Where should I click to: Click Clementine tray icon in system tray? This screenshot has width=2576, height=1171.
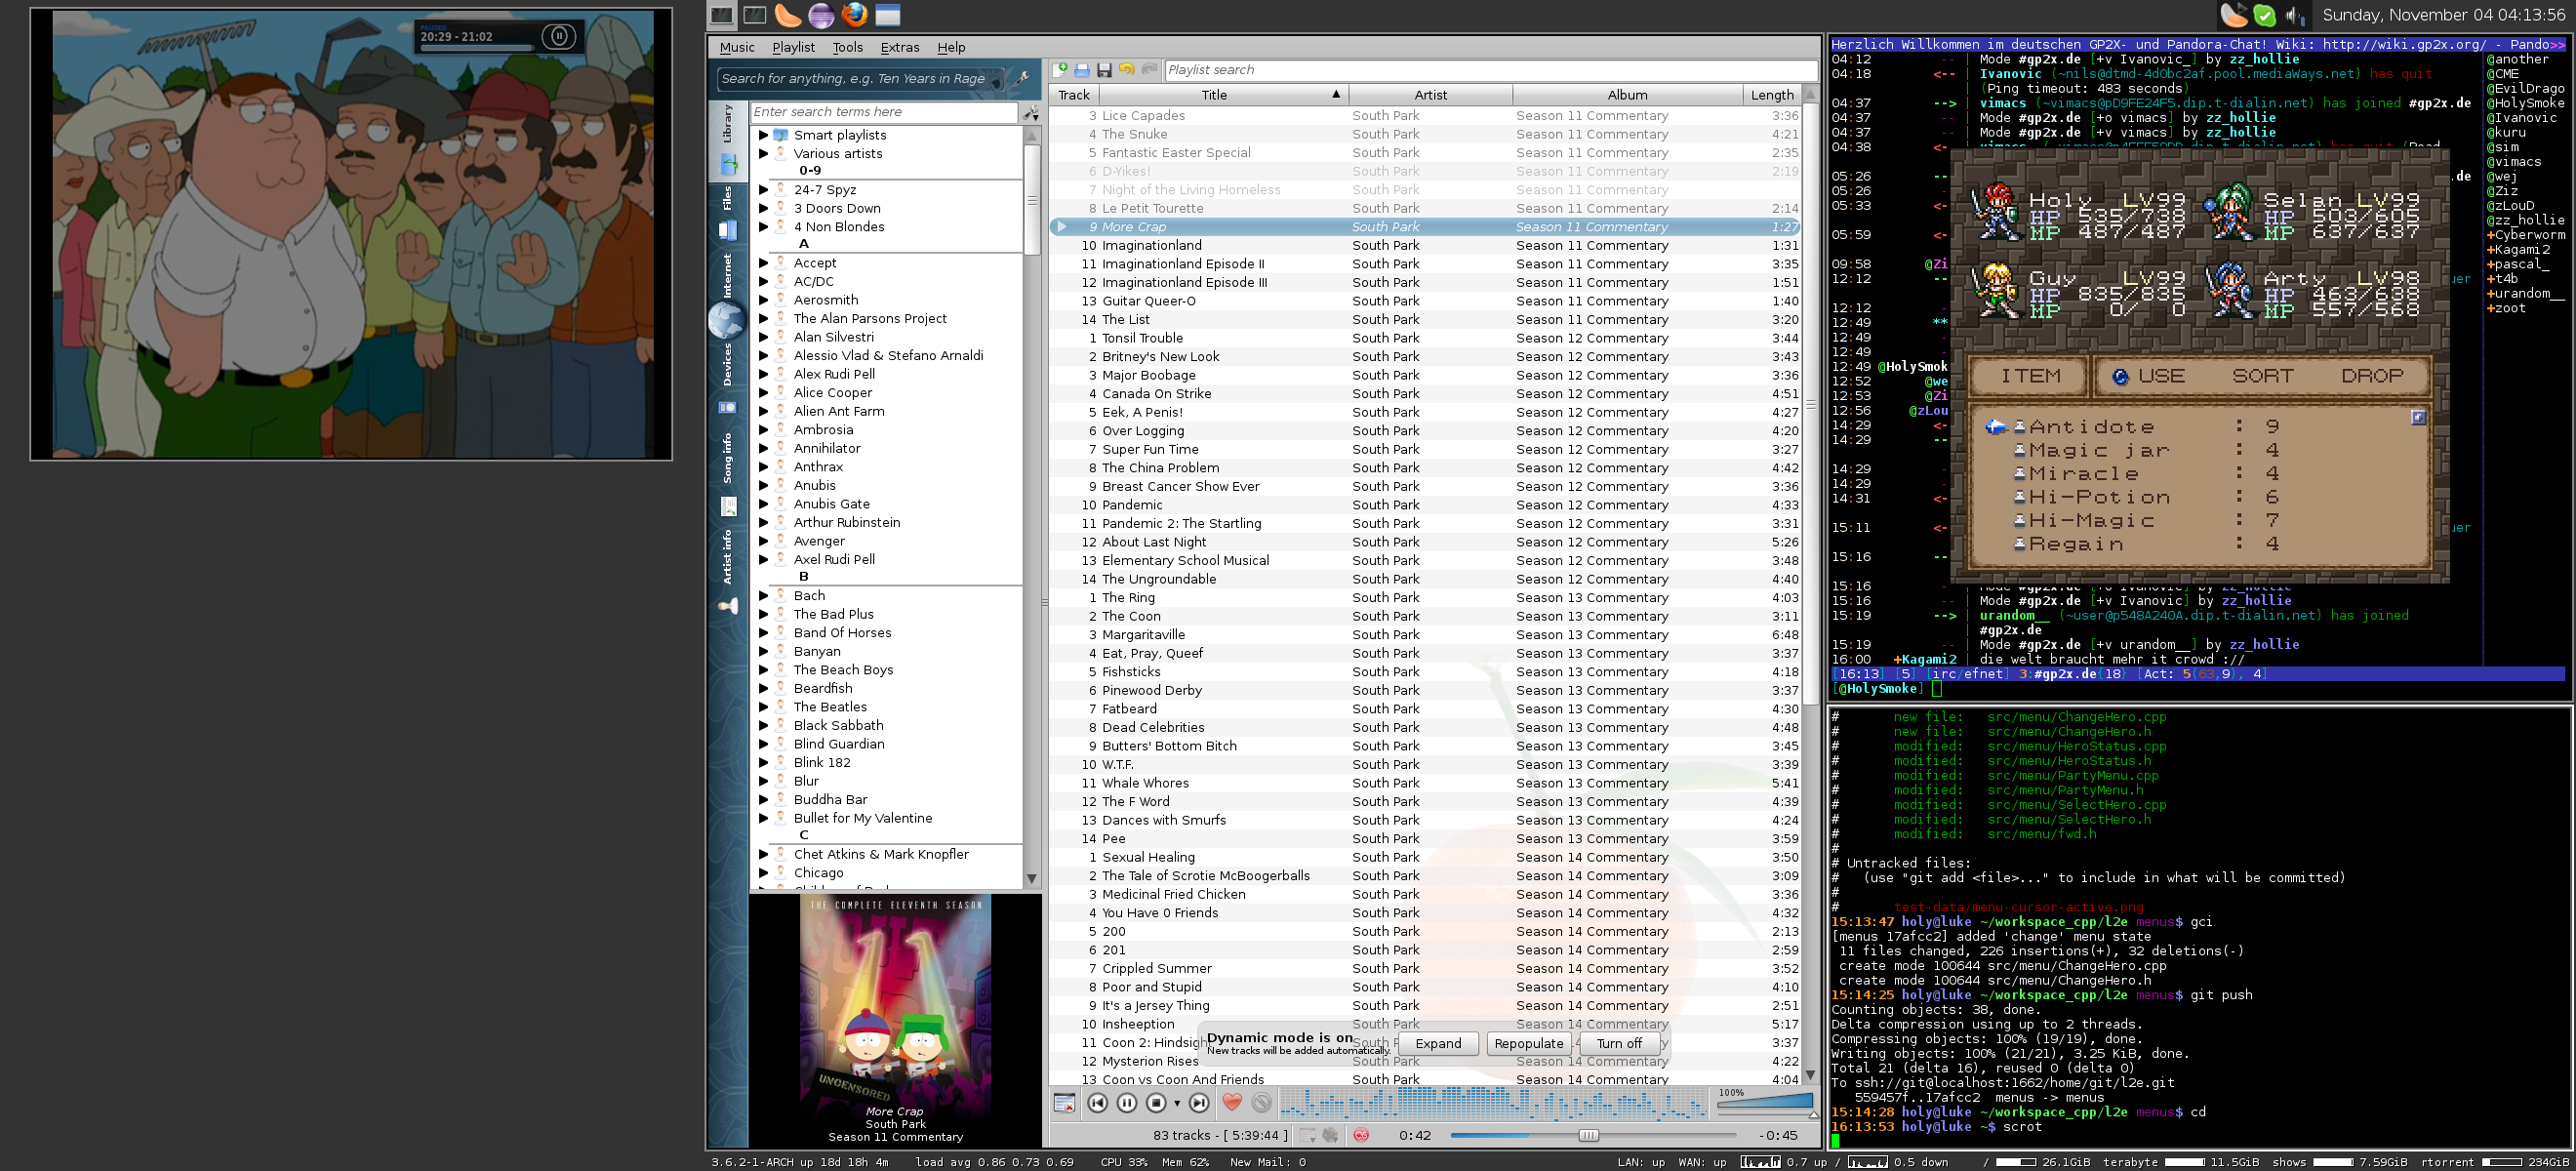point(2234,15)
